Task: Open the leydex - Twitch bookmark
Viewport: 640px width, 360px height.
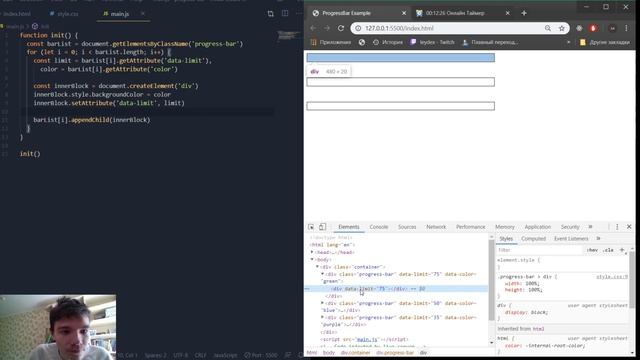Action: (433, 42)
